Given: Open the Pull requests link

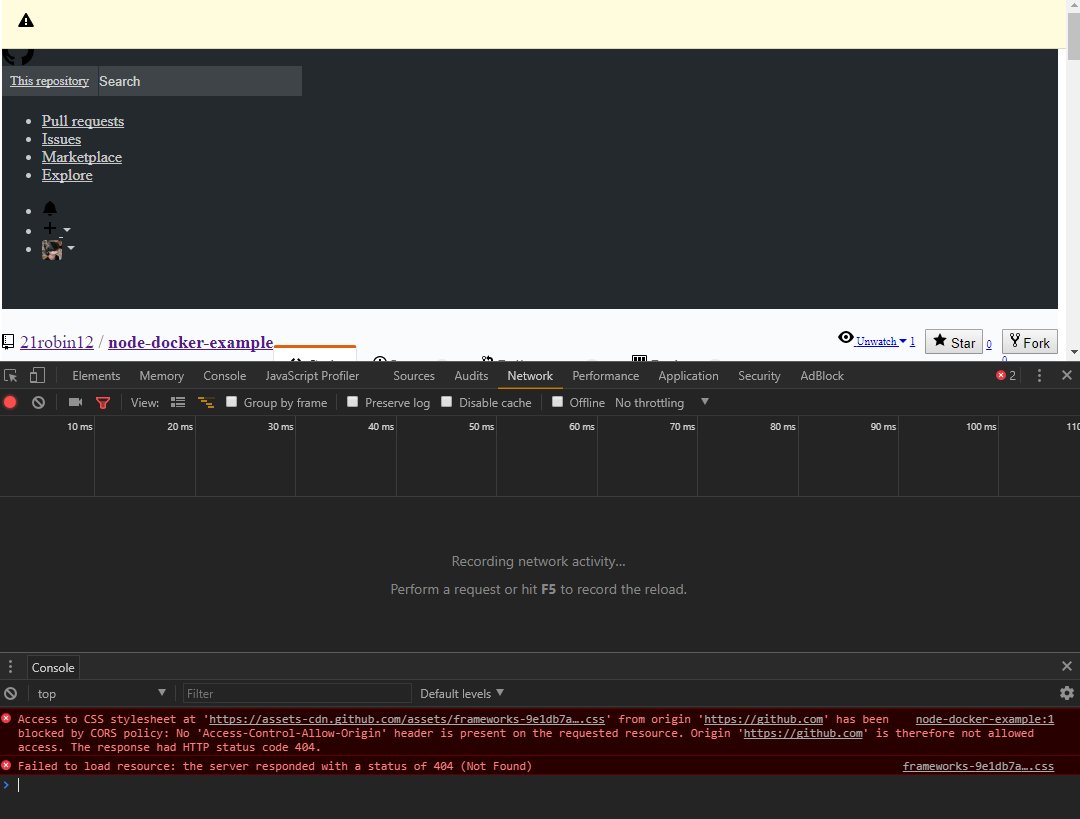Looking at the screenshot, I should pyautogui.click(x=83, y=121).
